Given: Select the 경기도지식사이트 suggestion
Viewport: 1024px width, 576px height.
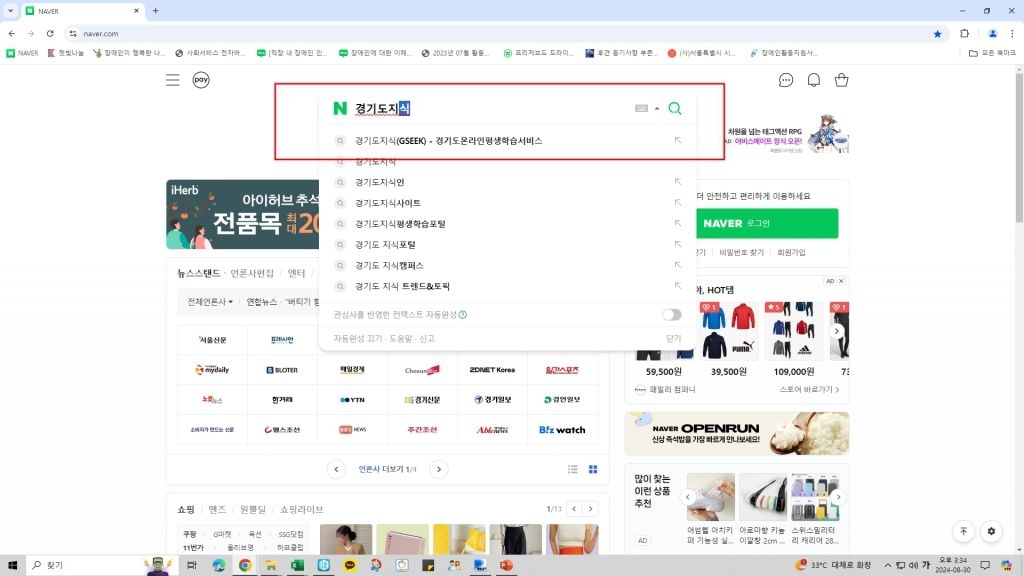Looking at the screenshot, I should point(388,203).
